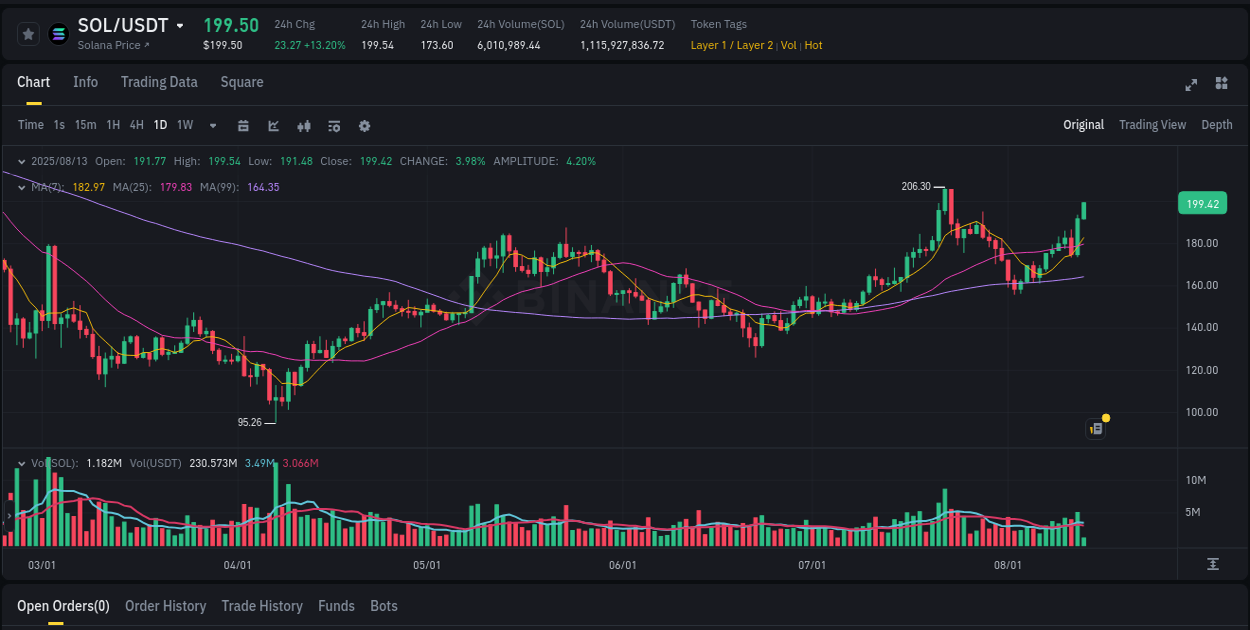Screen dimensions: 1250x630
Task: Open chart display options via the list icon
Action: (333, 126)
